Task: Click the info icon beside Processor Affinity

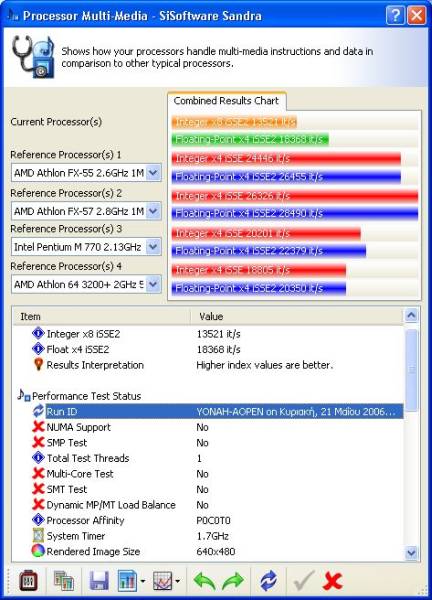Action: [x=38, y=520]
